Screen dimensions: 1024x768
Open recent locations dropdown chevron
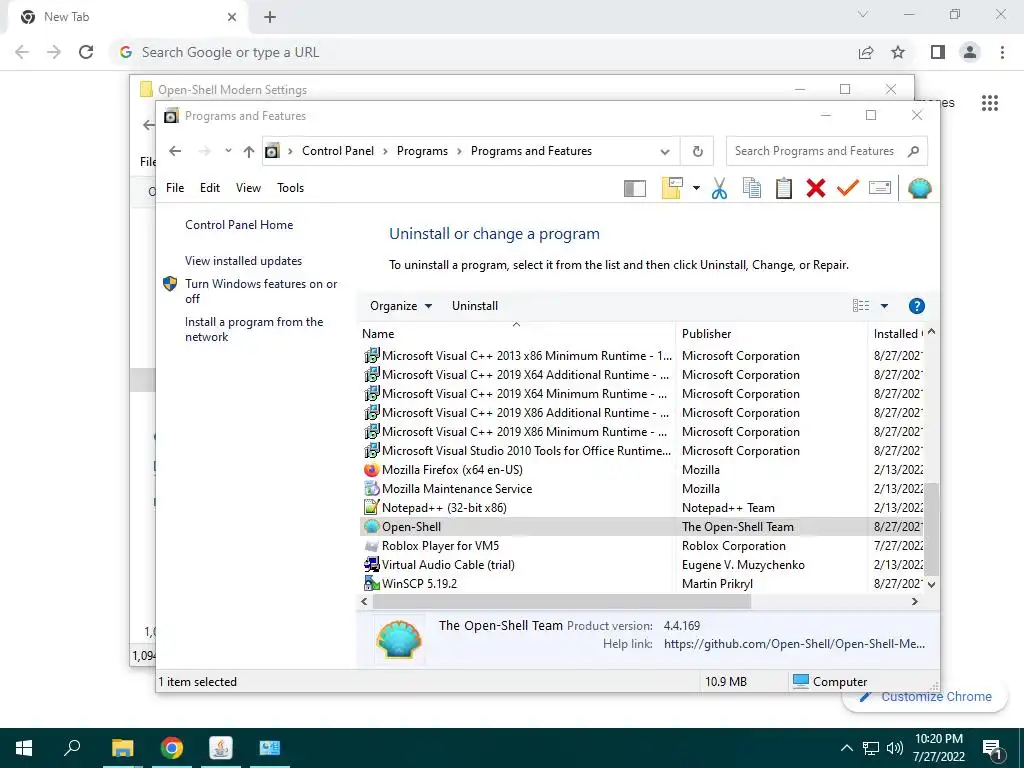point(228,151)
